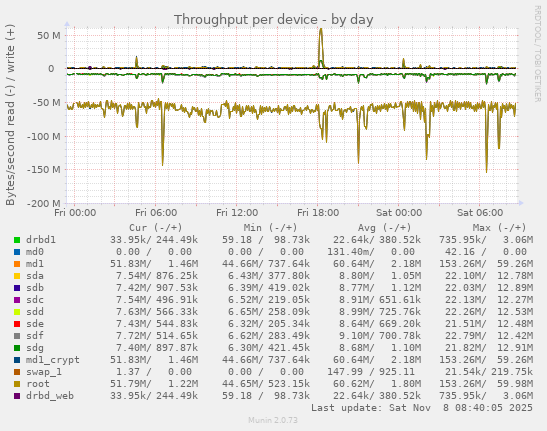Click the Bytes/second read/write axis title
547x431 pixels.
(10, 115)
